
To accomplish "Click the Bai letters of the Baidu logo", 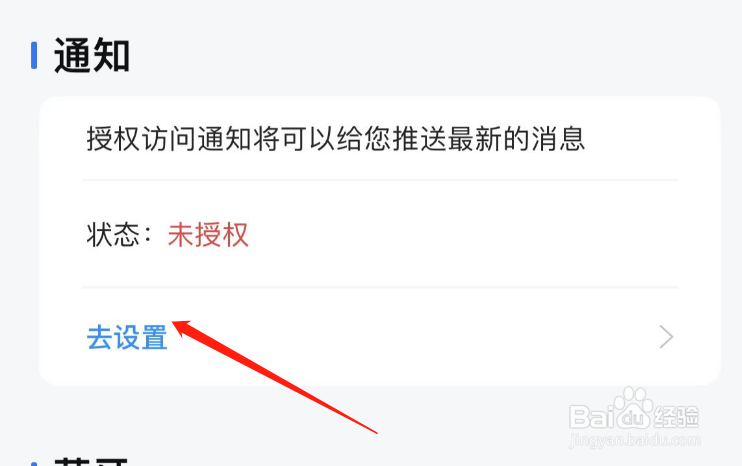I will pos(592,417).
